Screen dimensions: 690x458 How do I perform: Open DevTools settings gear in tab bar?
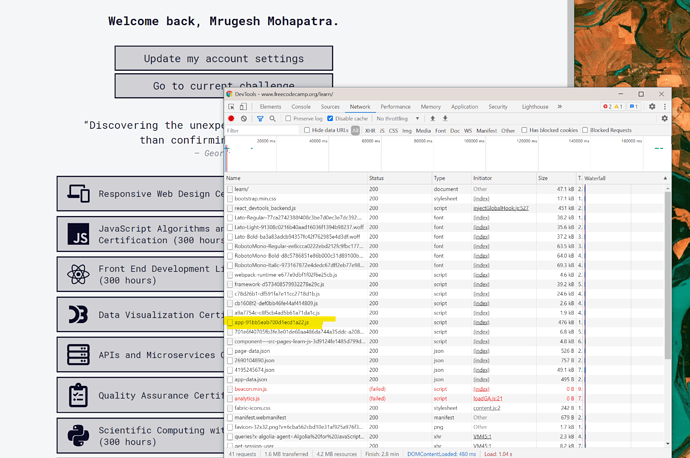coord(652,106)
